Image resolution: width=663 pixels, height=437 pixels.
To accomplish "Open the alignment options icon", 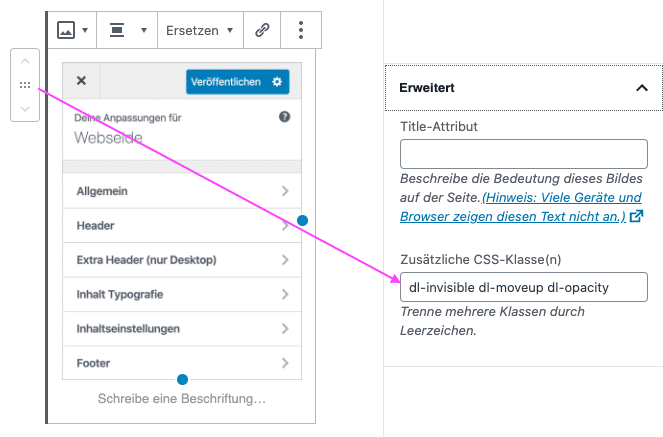I will click(x=117, y=30).
